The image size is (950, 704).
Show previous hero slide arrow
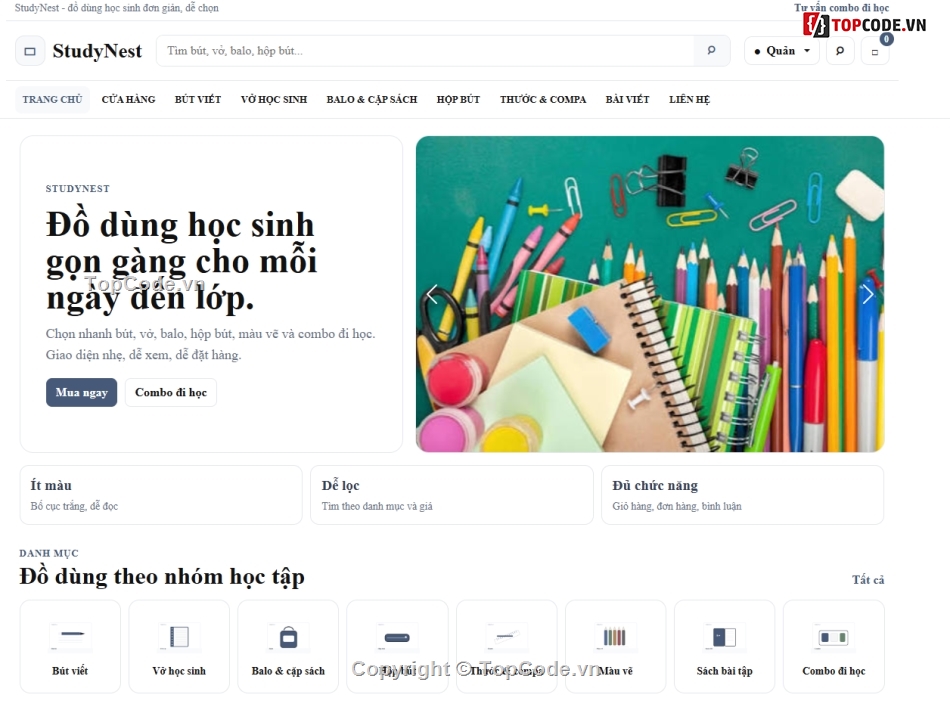[x=431, y=295]
